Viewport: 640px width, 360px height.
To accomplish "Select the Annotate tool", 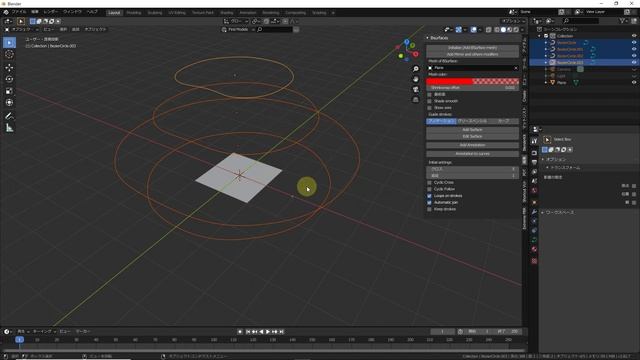I will (x=9, y=116).
